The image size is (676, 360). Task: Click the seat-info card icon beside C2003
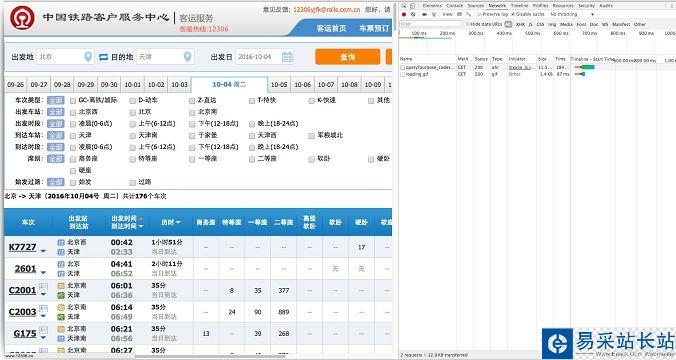[43, 308]
